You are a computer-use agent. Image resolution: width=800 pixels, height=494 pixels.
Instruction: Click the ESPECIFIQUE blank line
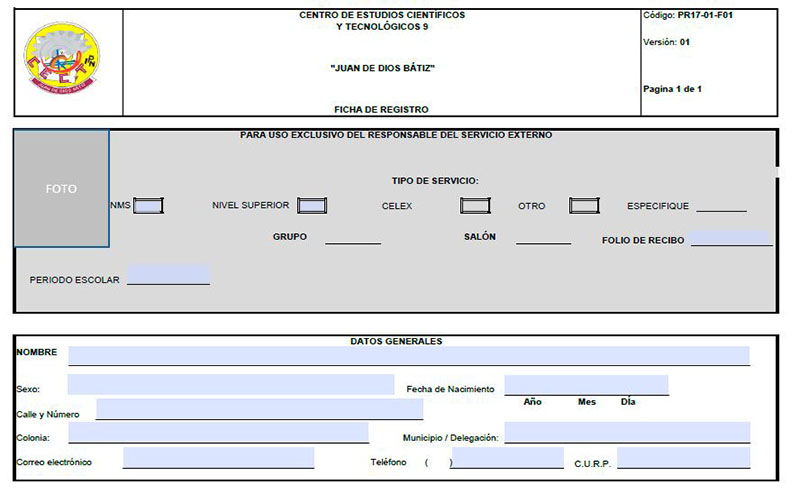coord(721,206)
